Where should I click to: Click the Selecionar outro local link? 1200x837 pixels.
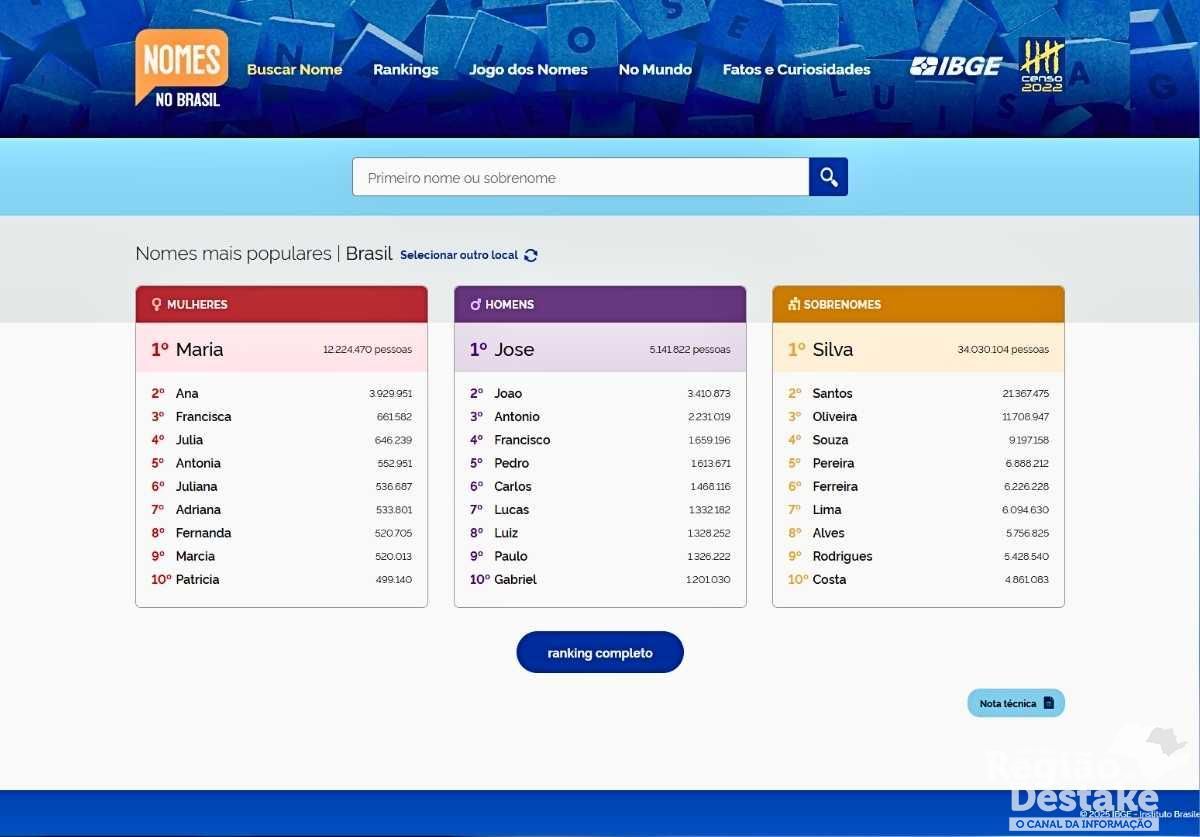click(459, 255)
